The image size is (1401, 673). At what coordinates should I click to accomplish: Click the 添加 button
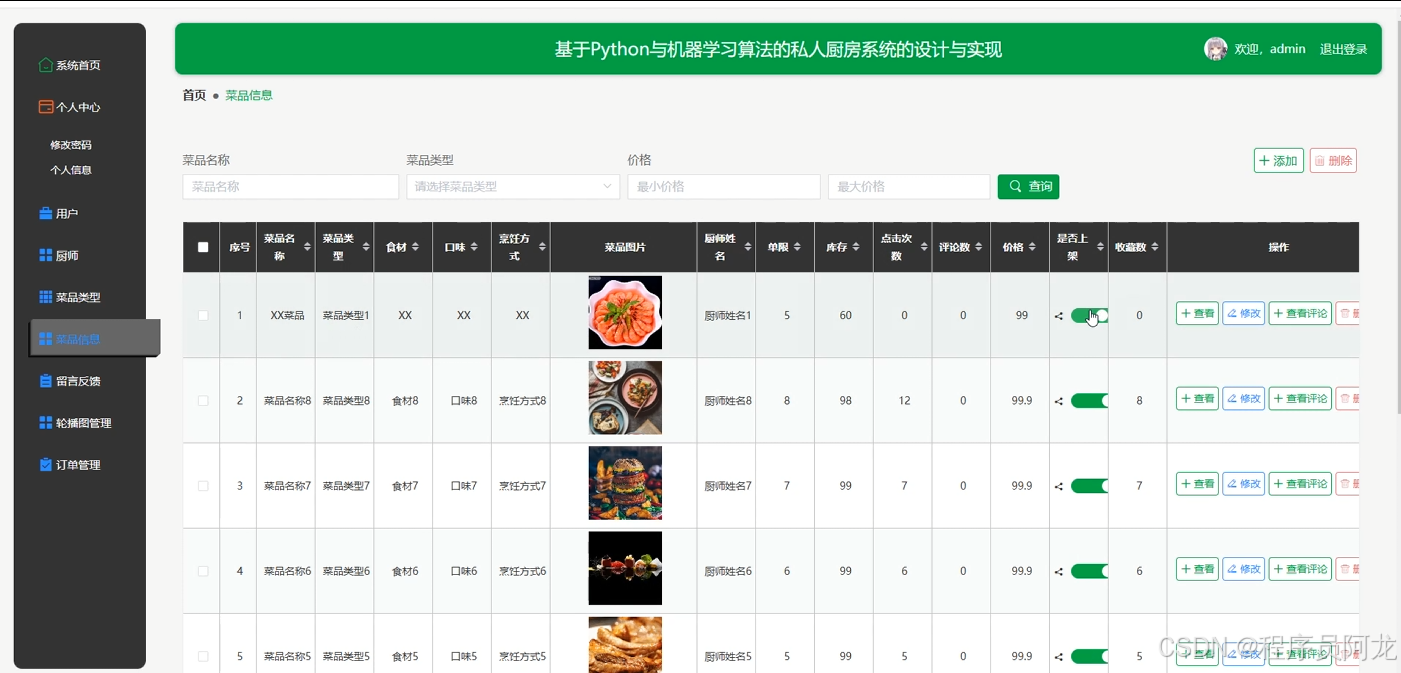1279,161
